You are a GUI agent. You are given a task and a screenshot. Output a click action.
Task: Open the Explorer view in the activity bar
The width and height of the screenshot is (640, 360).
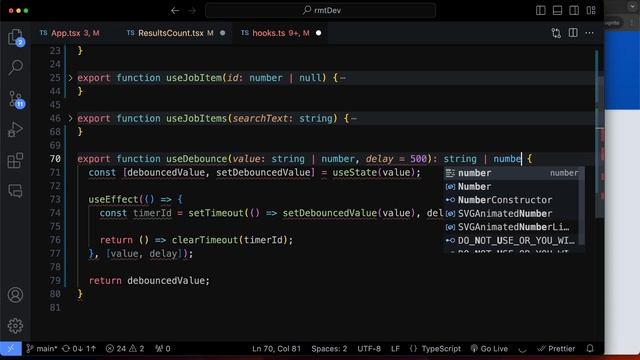[15, 37]
